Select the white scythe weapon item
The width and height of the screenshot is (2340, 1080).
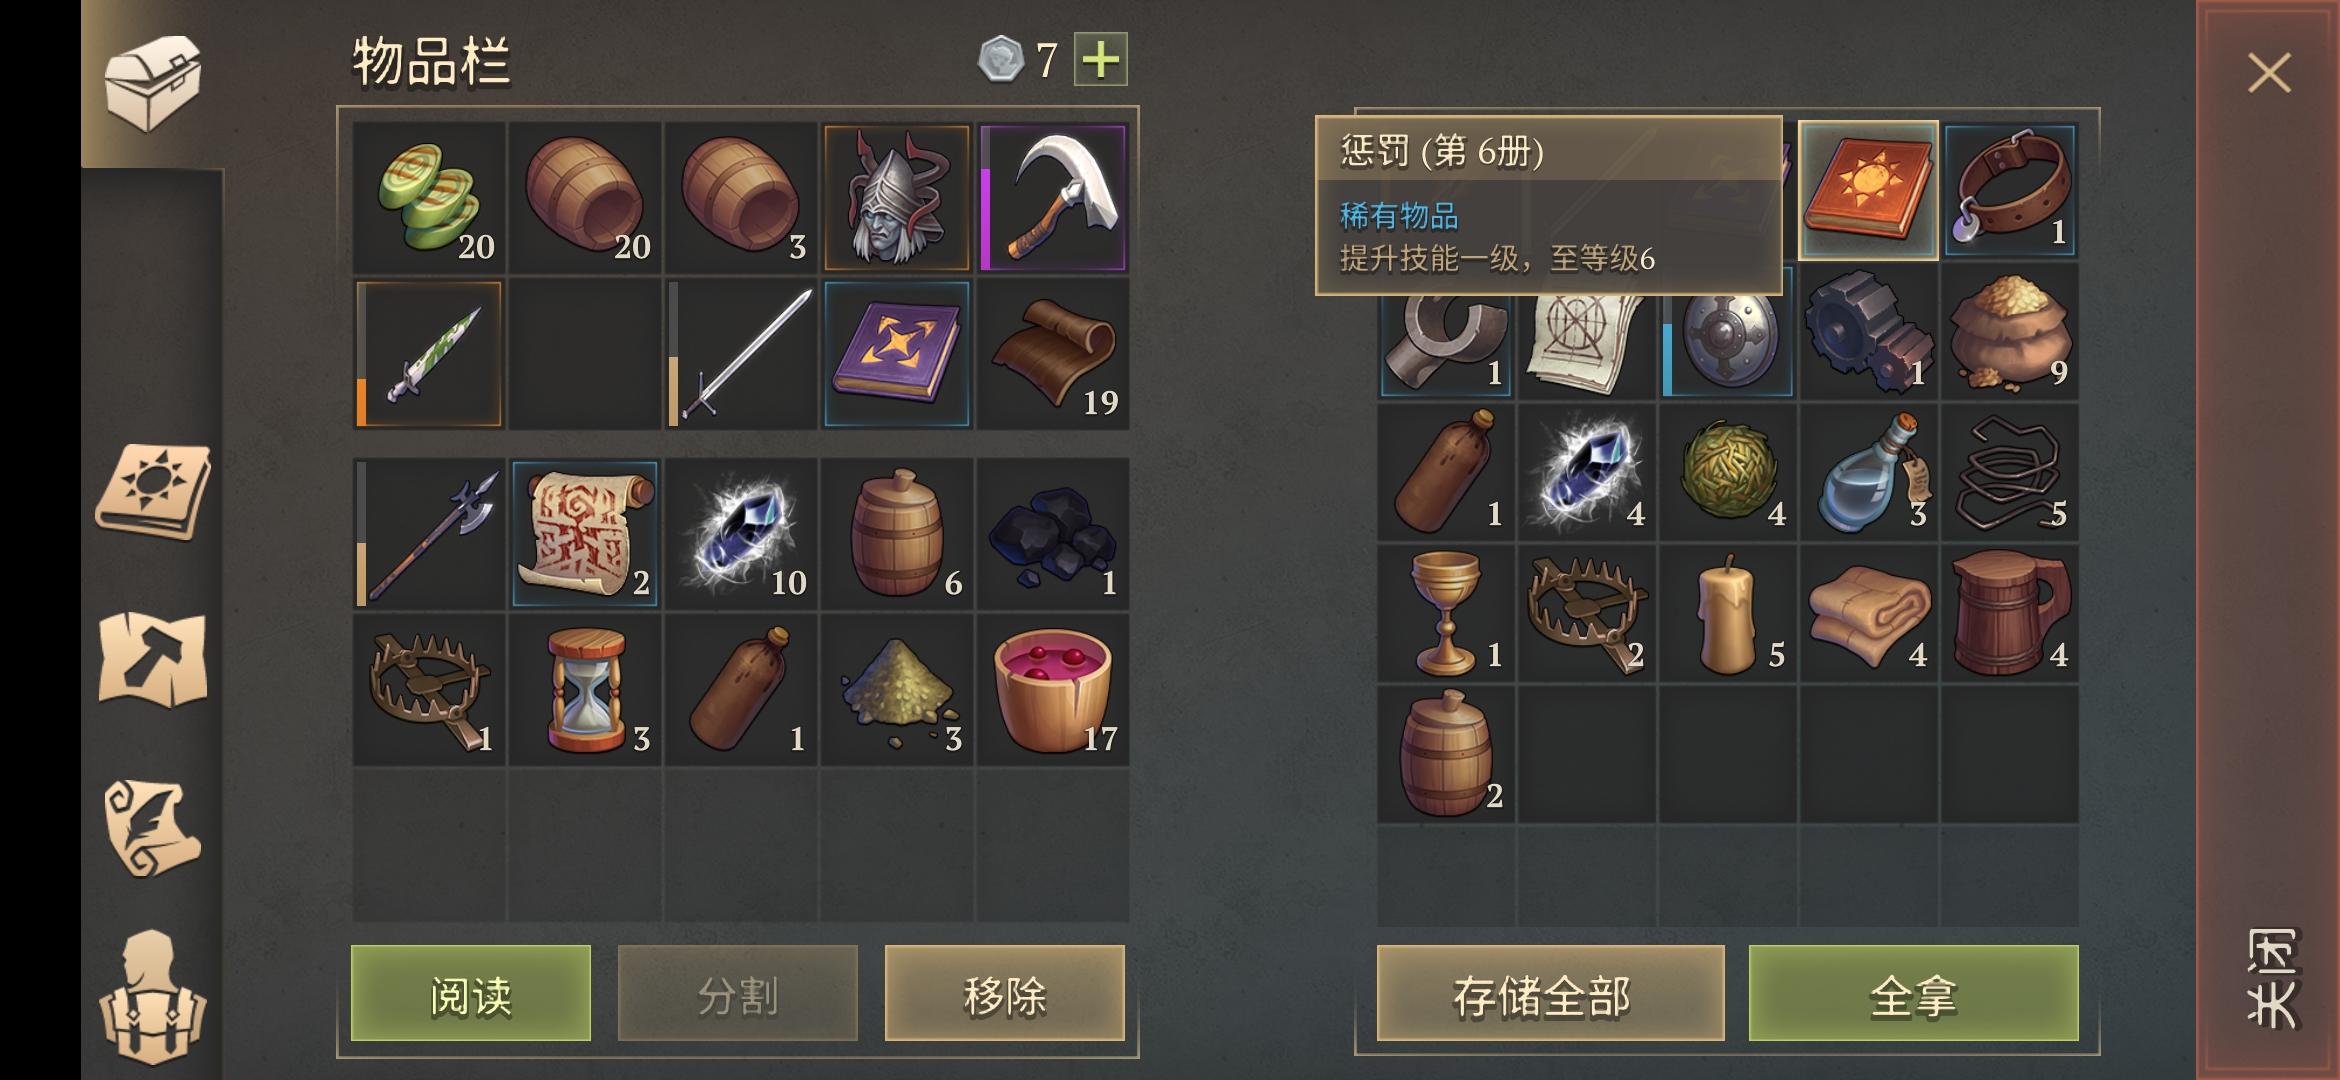tap(1053, 198)
